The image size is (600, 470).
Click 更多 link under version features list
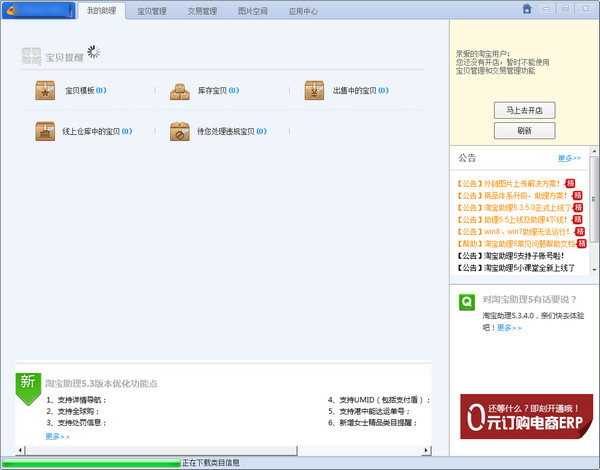click(57, 436)
